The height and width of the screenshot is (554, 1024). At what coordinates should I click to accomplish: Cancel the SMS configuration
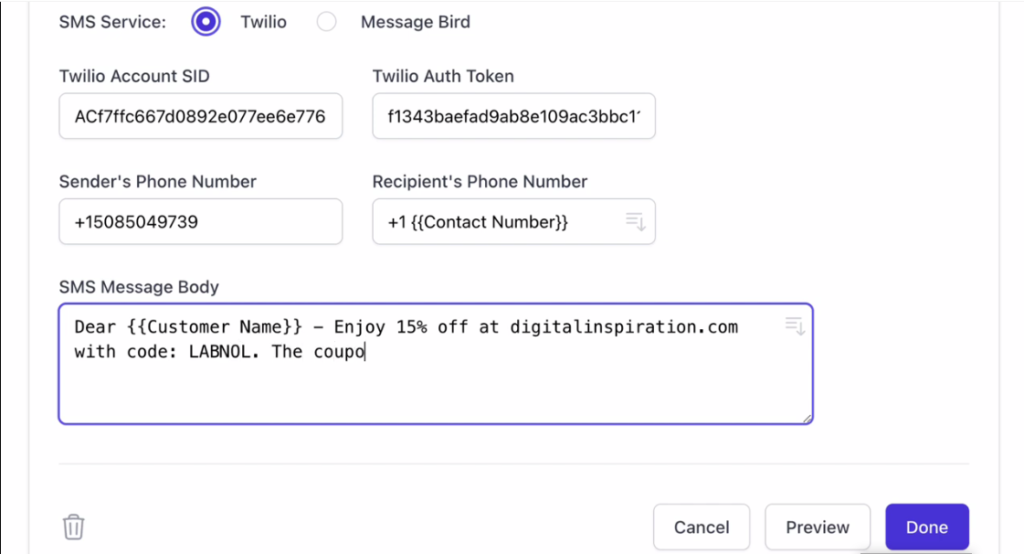click(701, 527)
